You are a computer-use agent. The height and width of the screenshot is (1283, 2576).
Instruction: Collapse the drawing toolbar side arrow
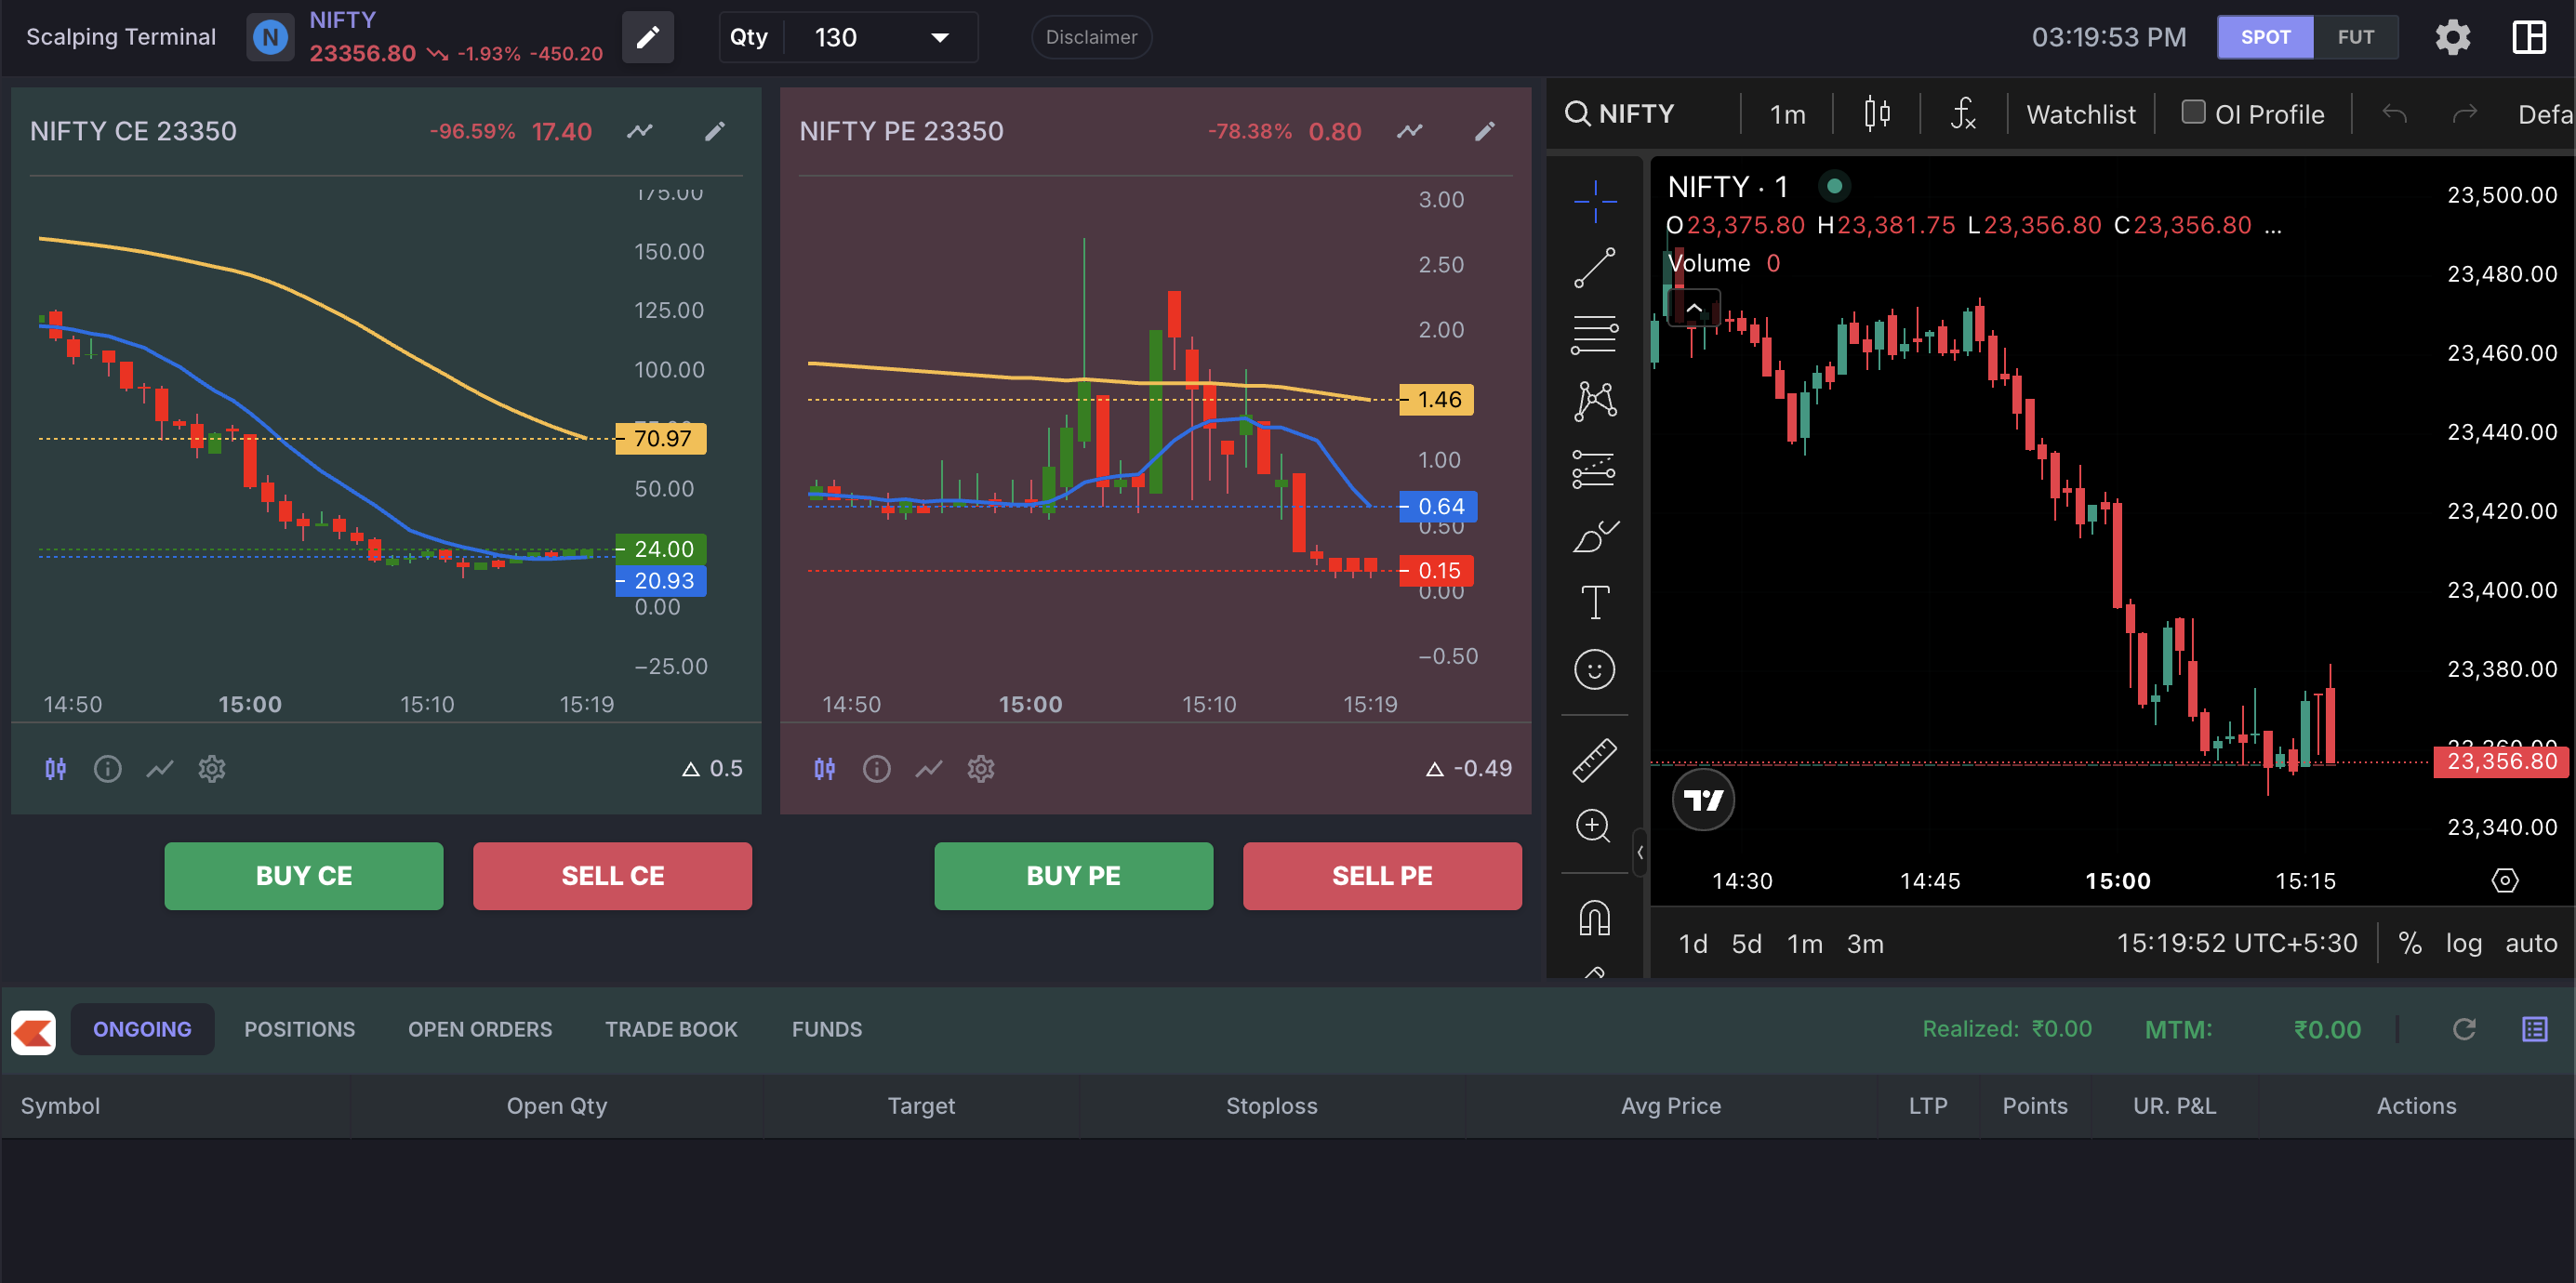1640,852
